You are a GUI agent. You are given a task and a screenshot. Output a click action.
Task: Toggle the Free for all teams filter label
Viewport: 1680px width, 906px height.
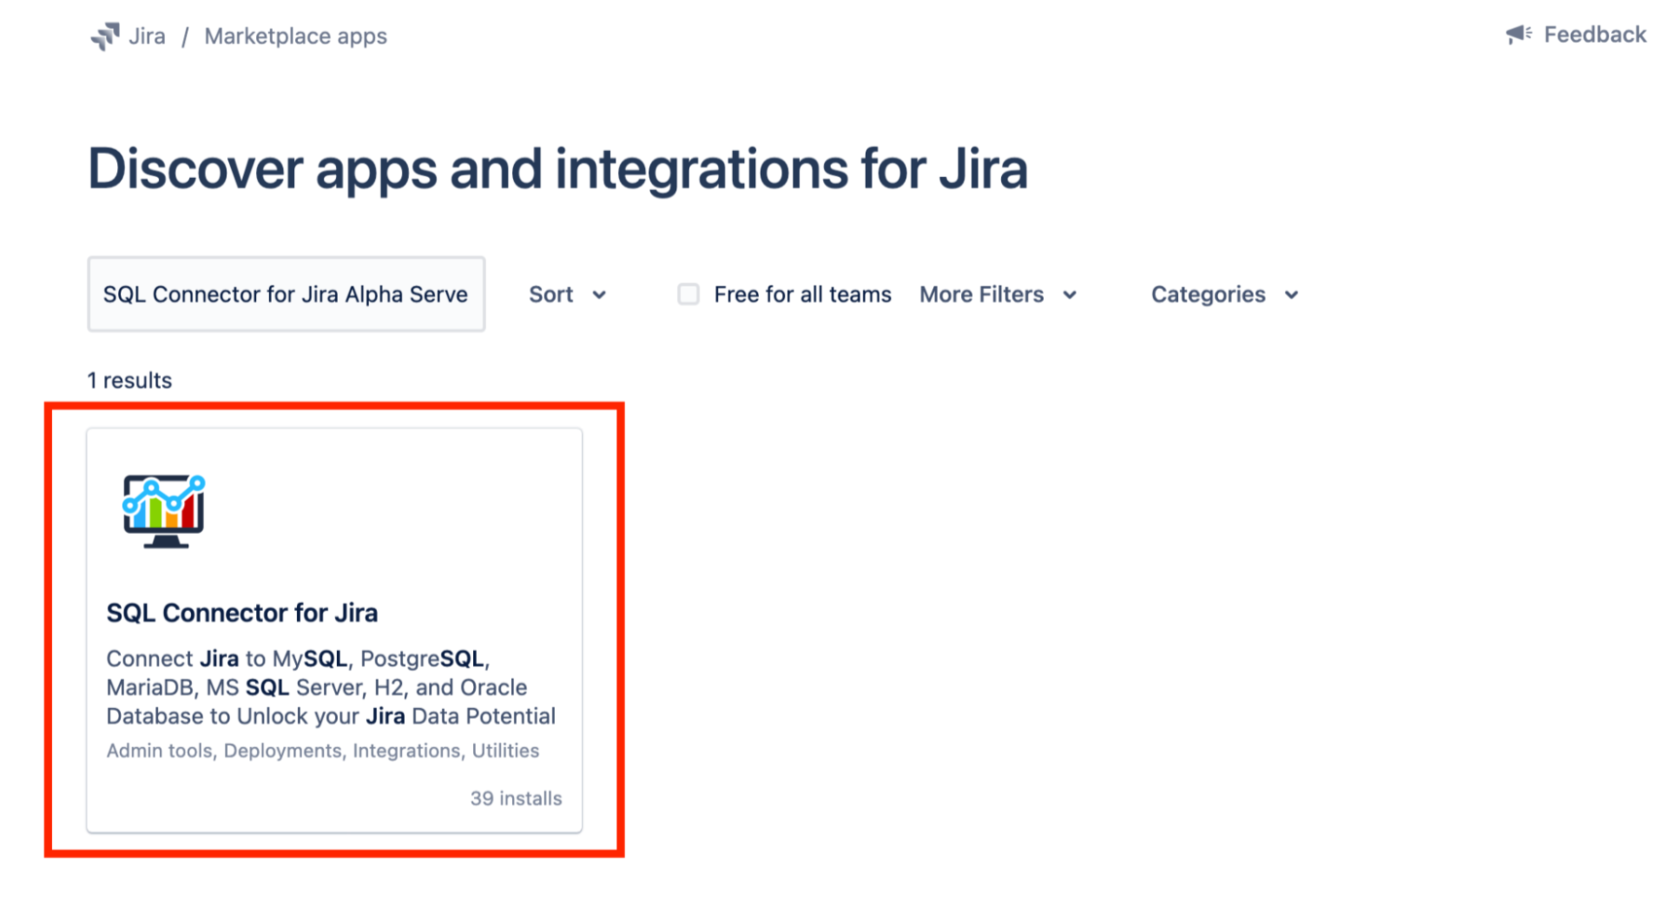tap(802, 294)
